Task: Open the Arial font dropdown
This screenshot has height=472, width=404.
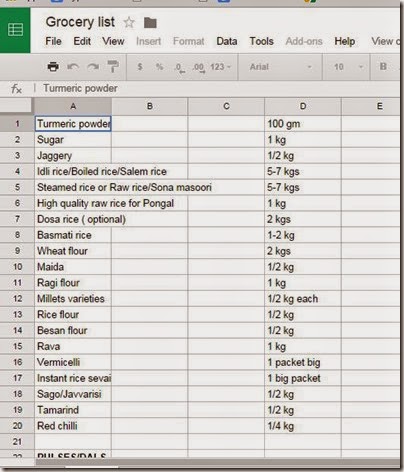Action: (x=281, y=67)
